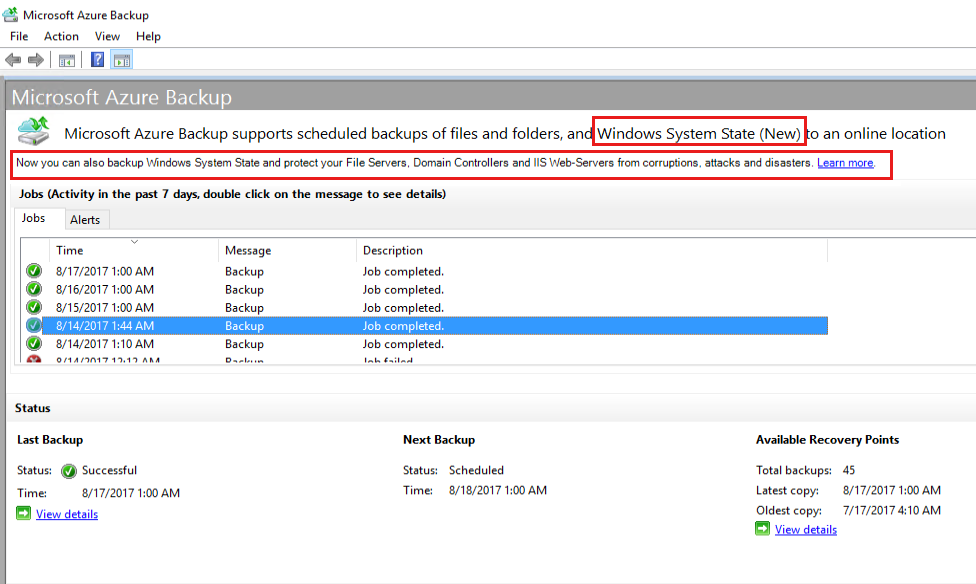Select the 8/16/2017 1:00 AM job row
Image resolution: width=976 pixels, height=584 pixels.
point(426,289)
